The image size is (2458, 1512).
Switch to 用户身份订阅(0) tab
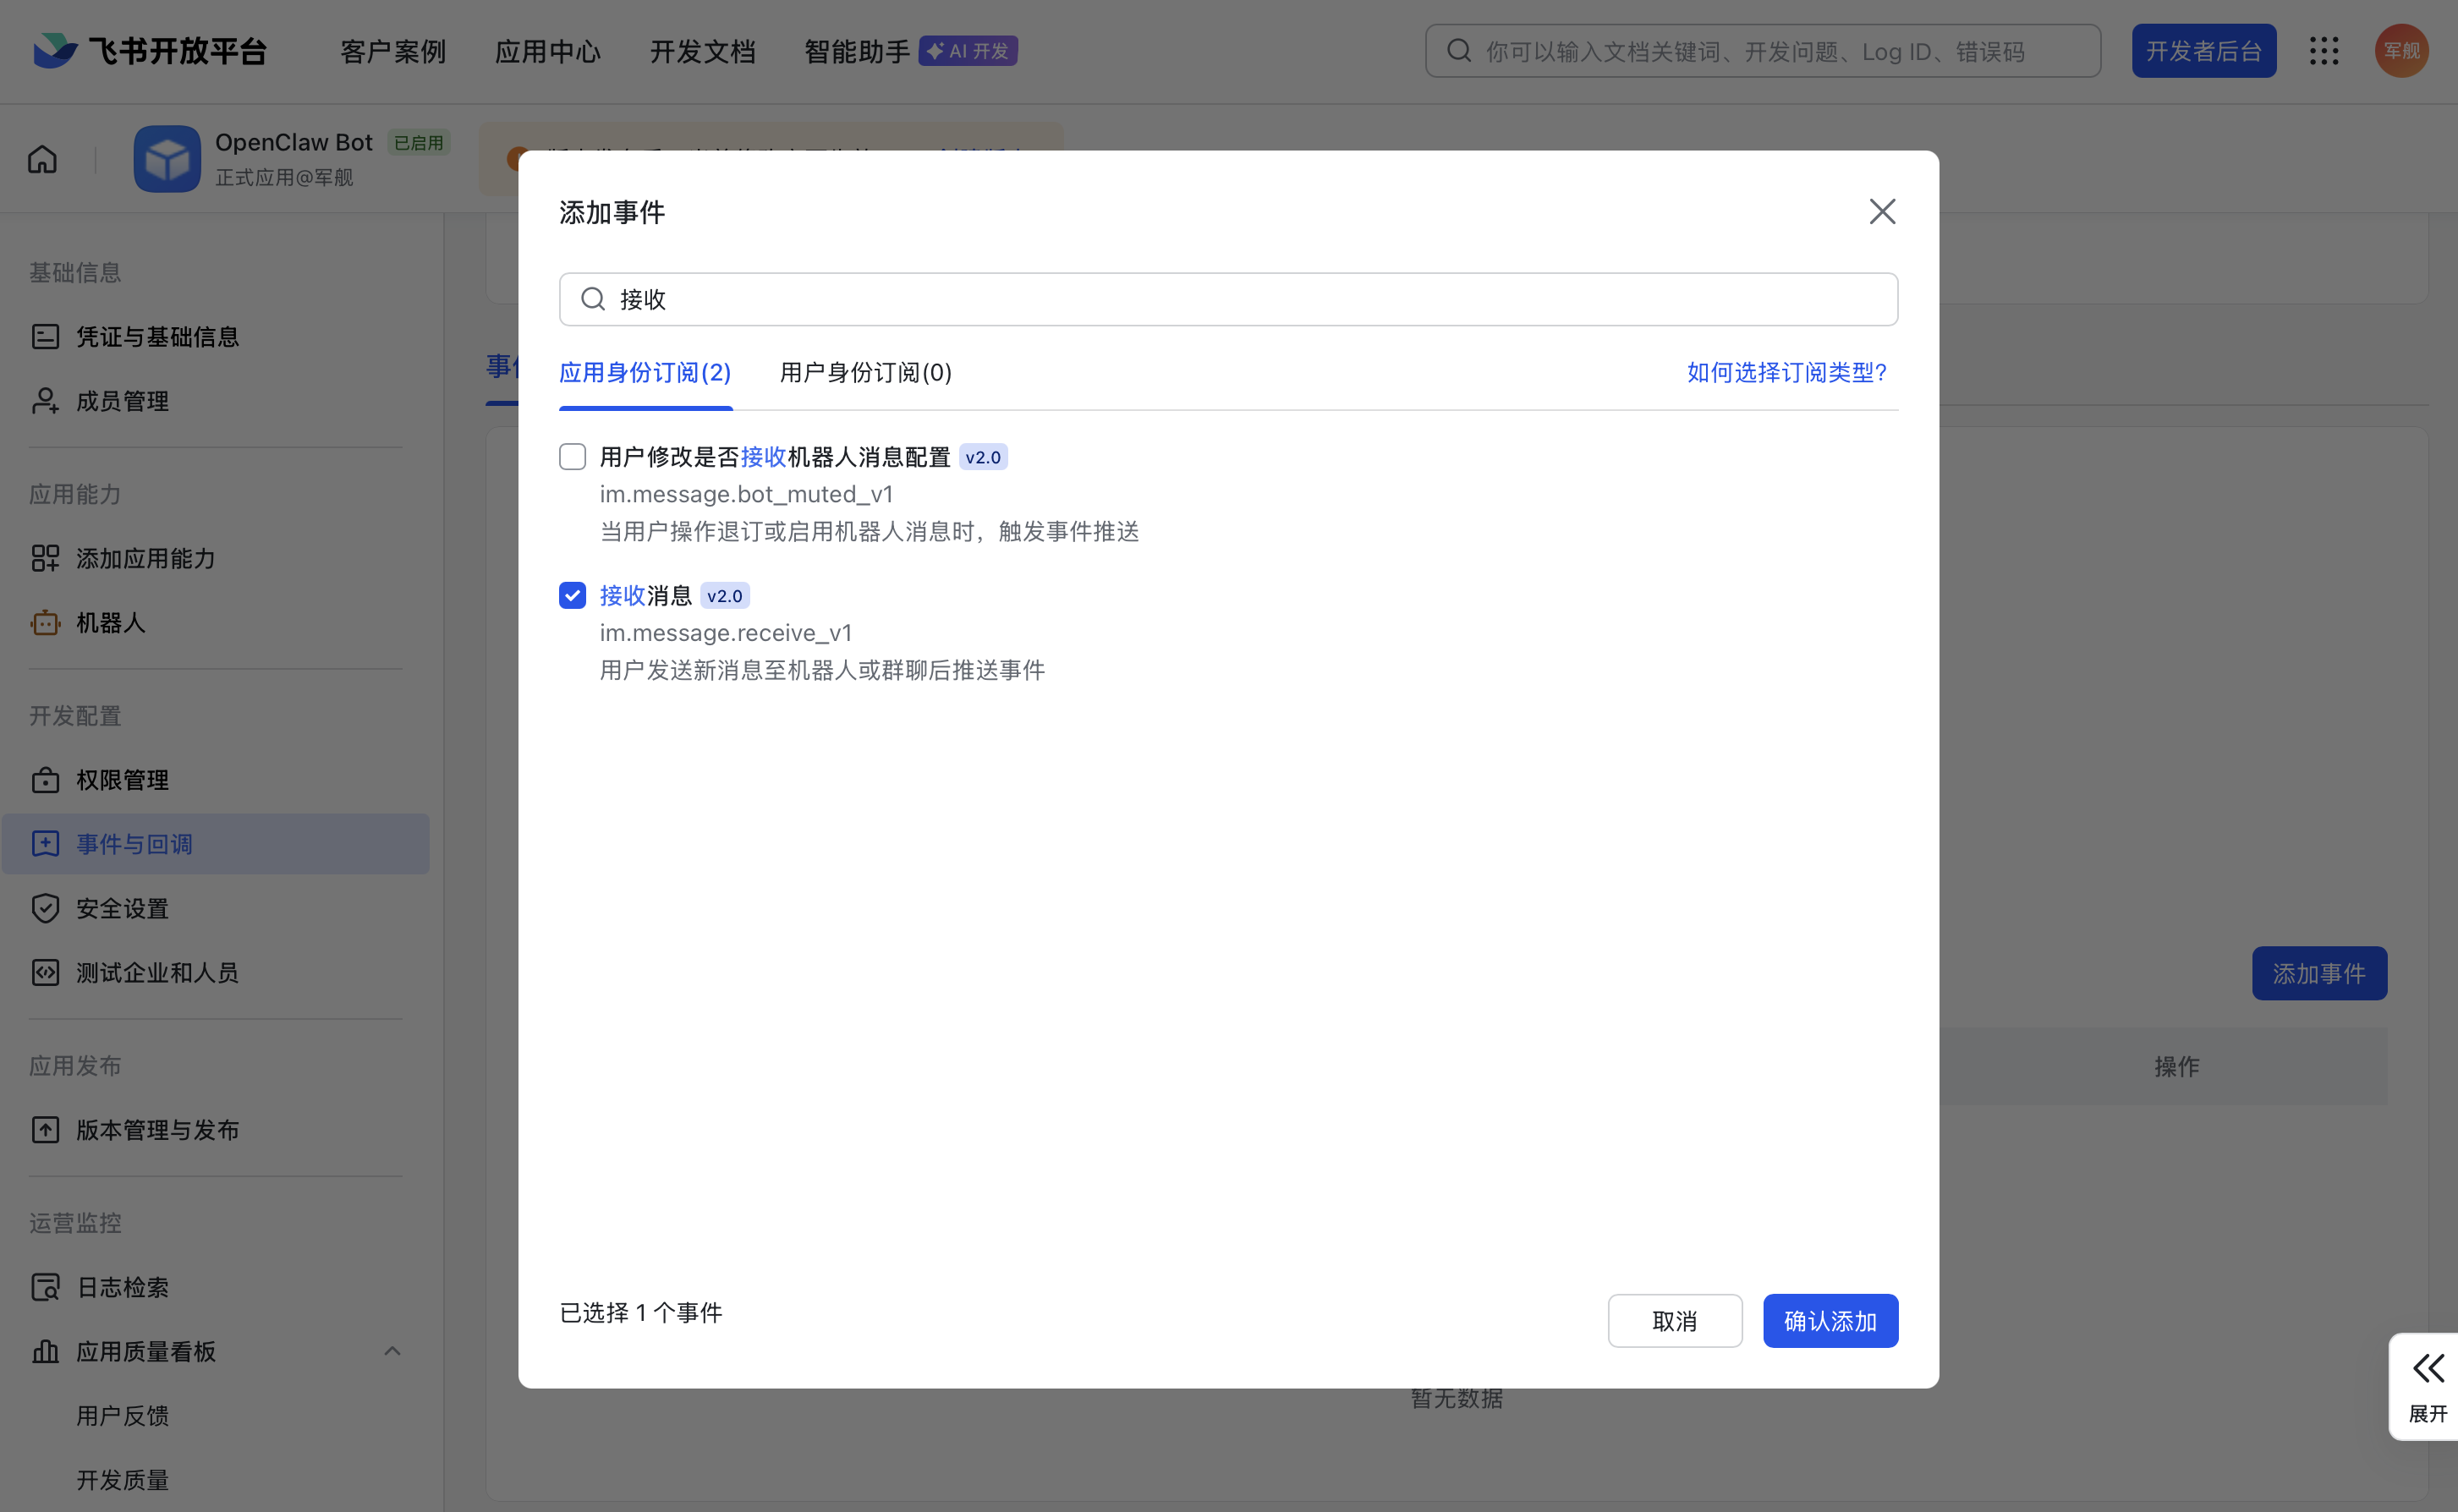tap(865, 373)
